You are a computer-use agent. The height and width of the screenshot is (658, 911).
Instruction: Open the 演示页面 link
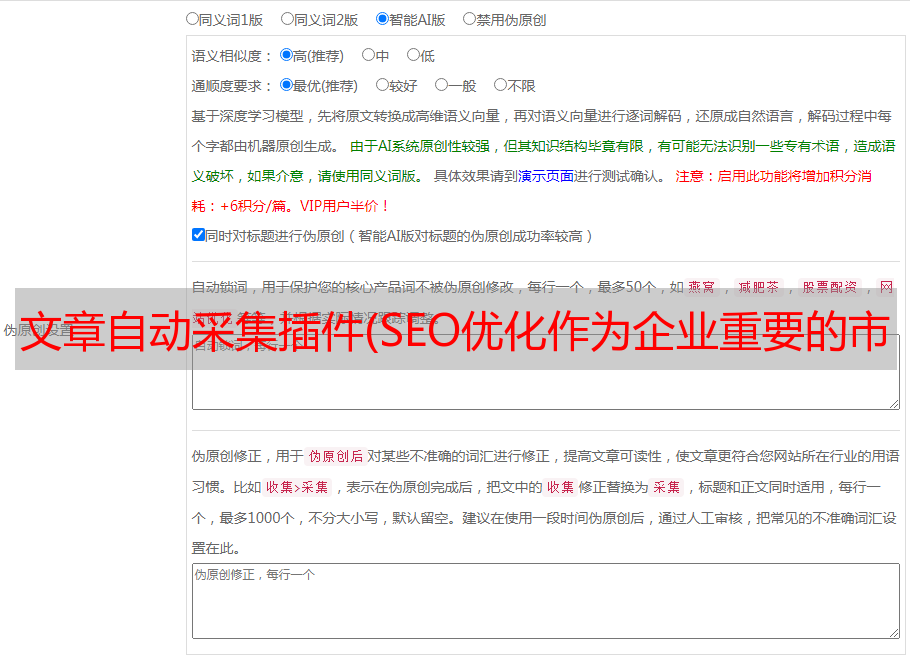(545, 176)
